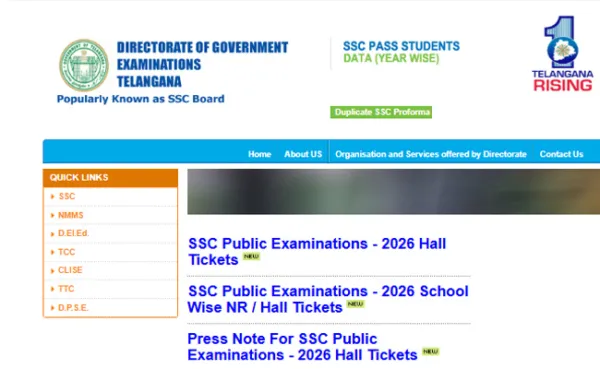The image size is (600, 369).
Task: Open the About US menu item
Action: click(x=303, y=154)
